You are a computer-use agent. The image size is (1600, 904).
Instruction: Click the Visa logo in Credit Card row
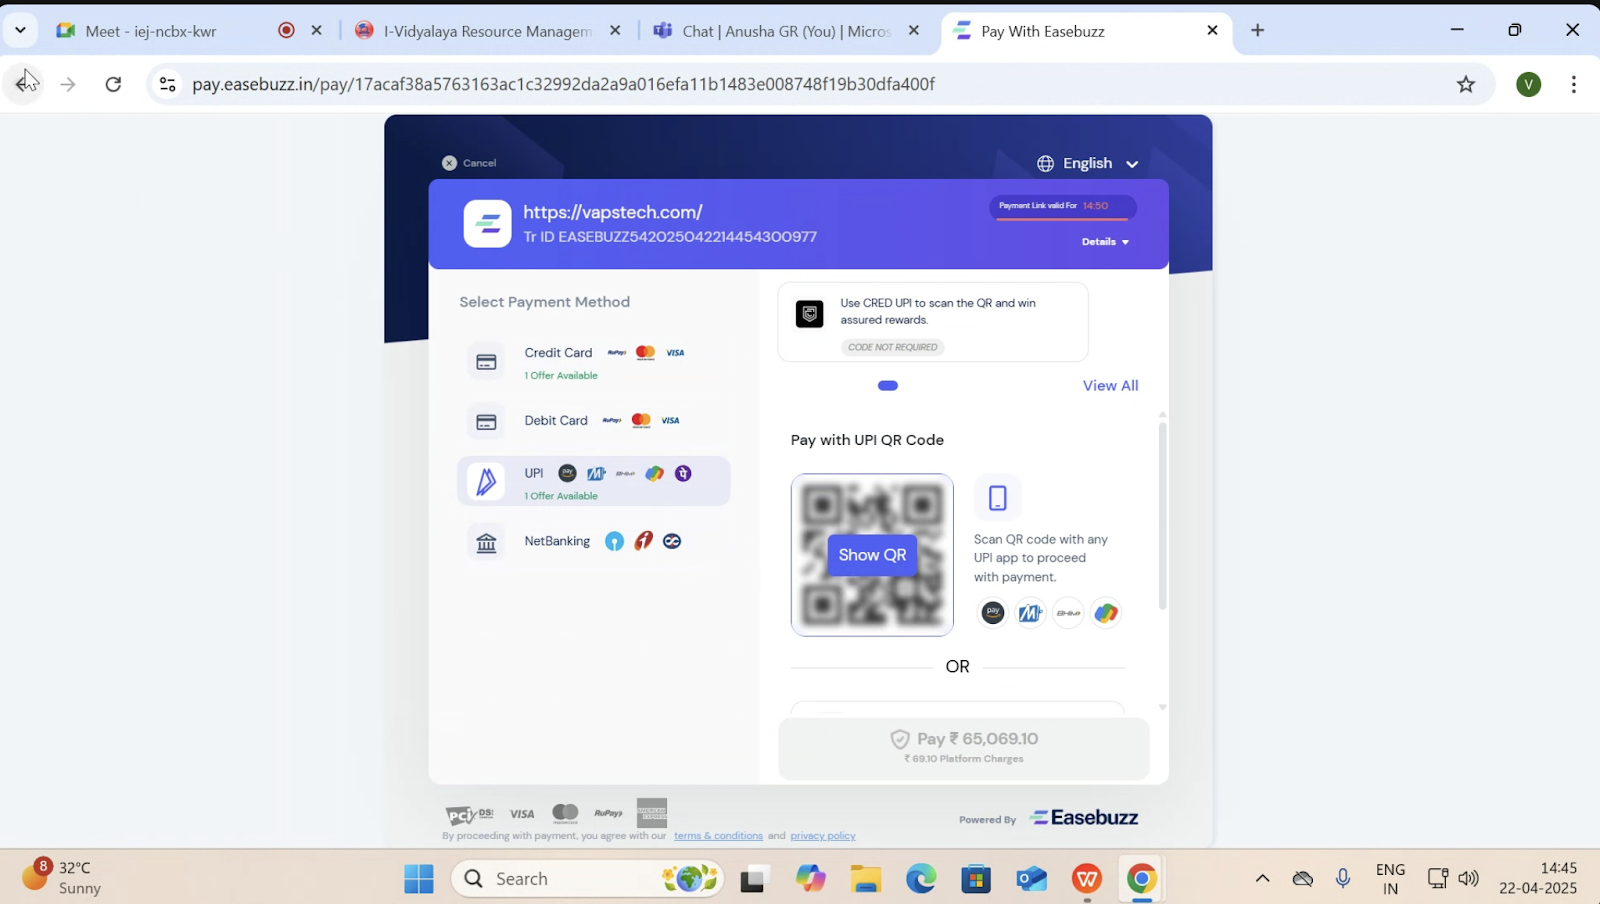[x=675, y=352]
